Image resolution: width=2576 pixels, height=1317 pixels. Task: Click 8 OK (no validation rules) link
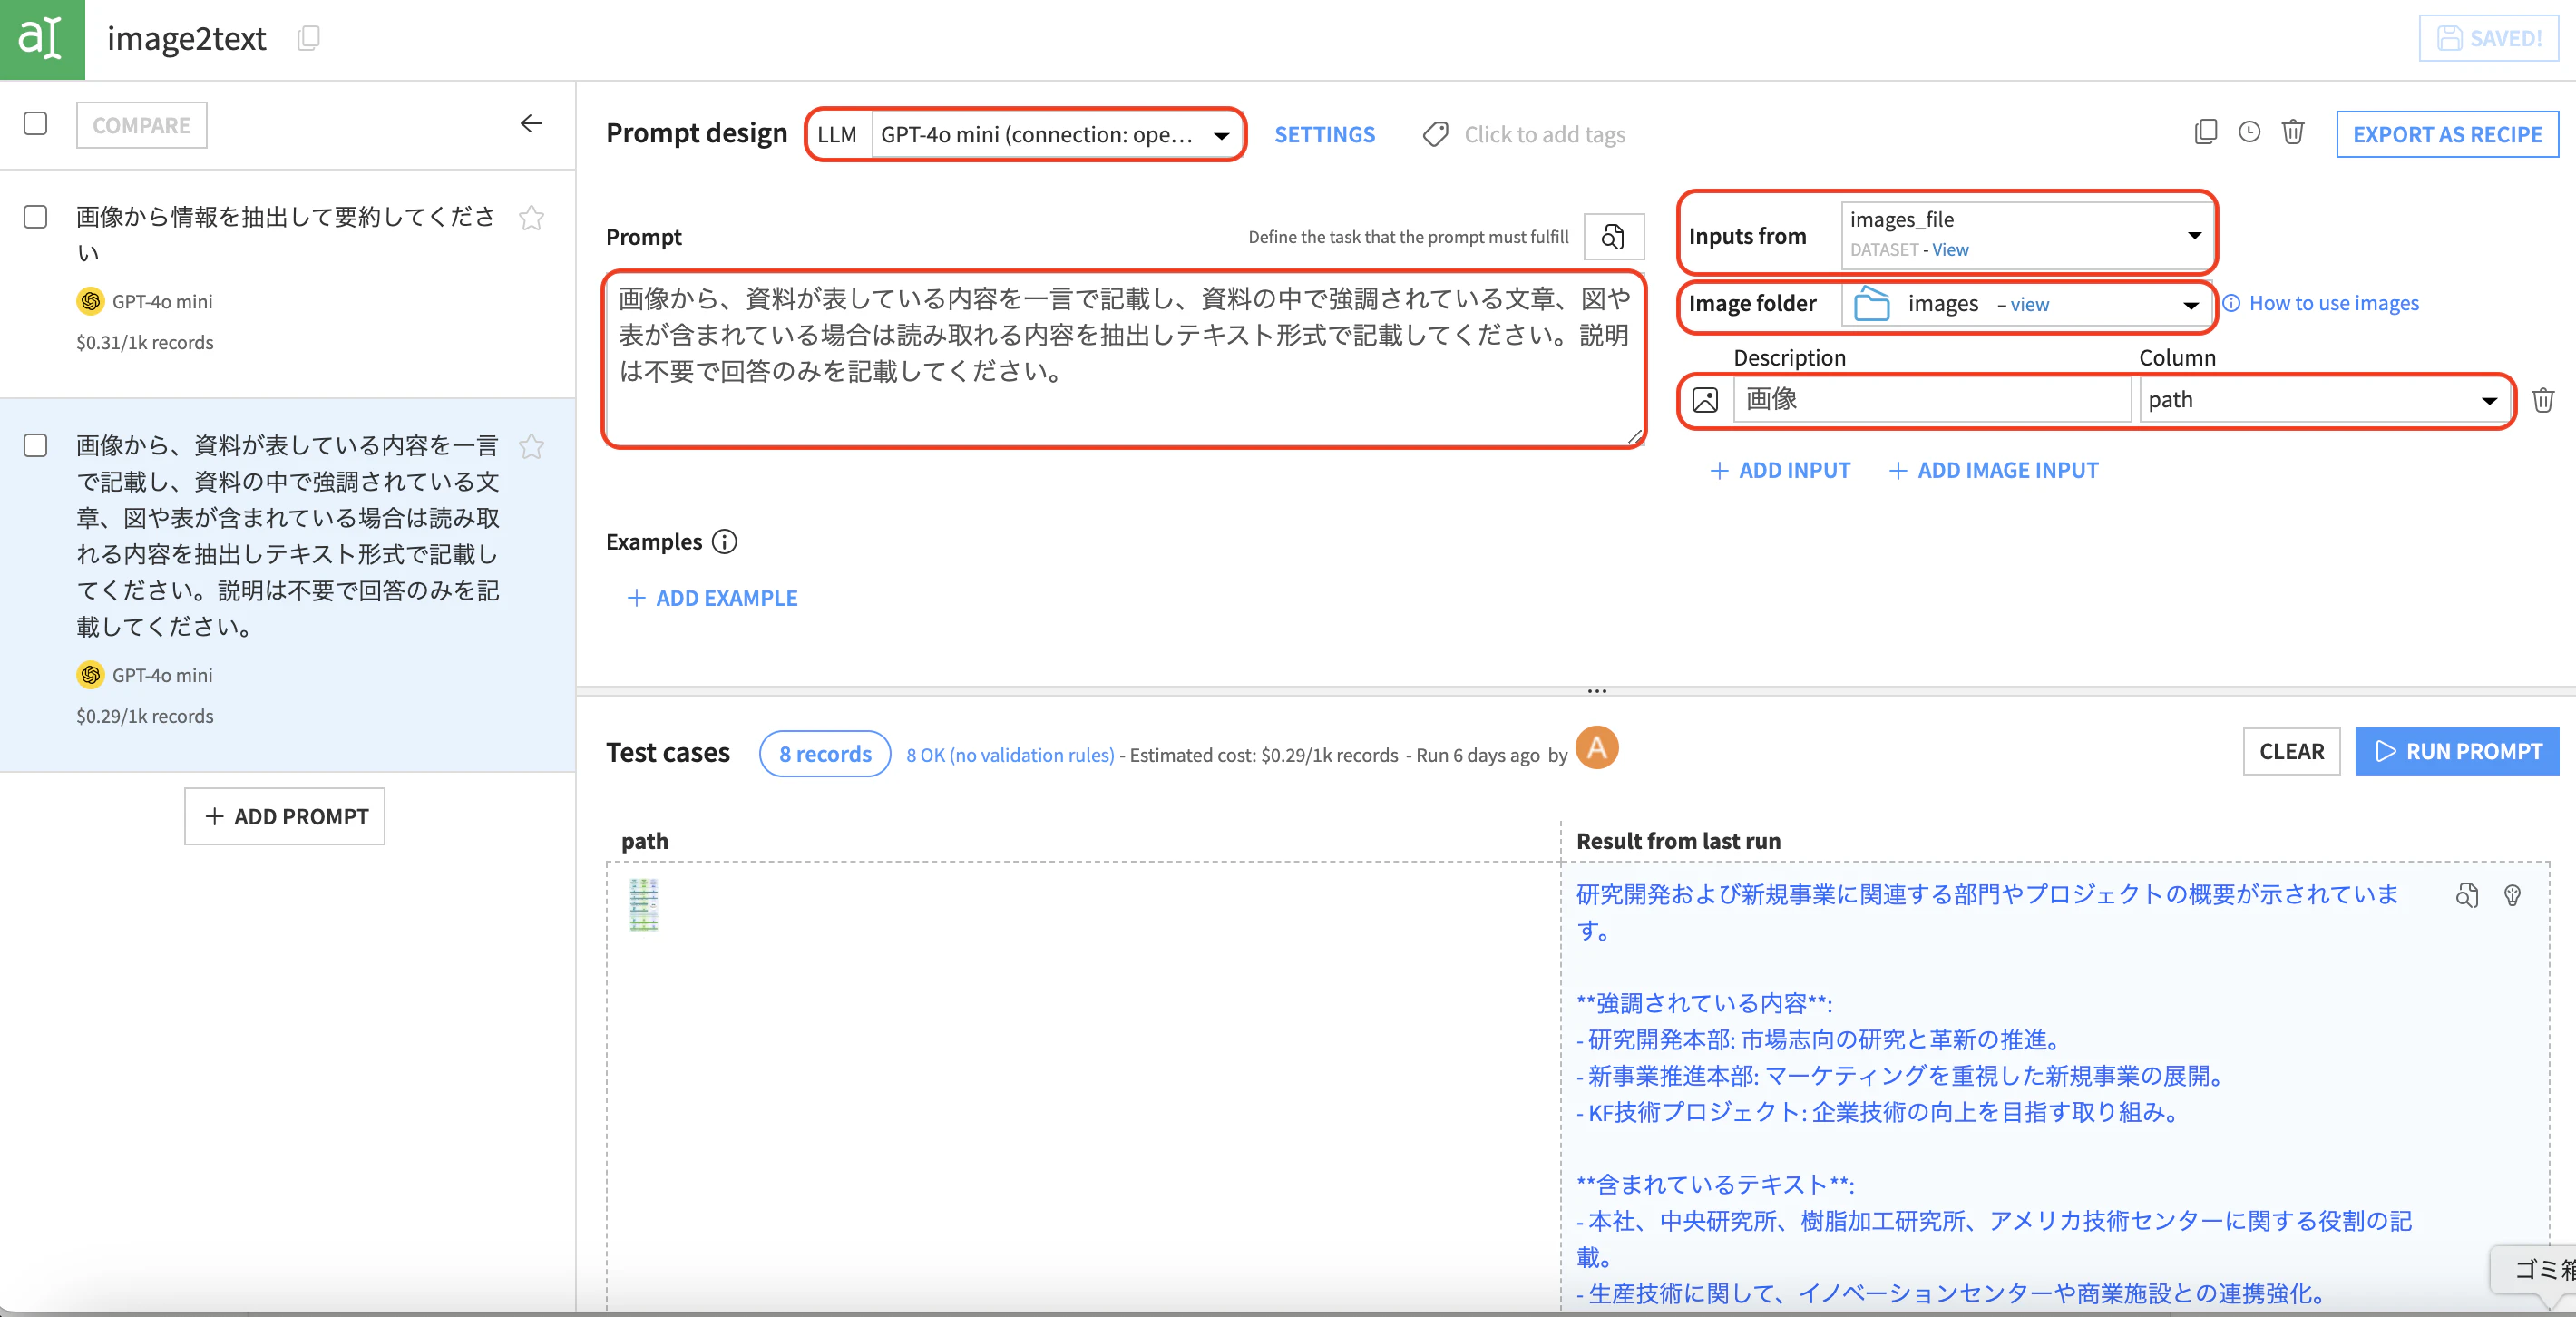click(1010, 755)
